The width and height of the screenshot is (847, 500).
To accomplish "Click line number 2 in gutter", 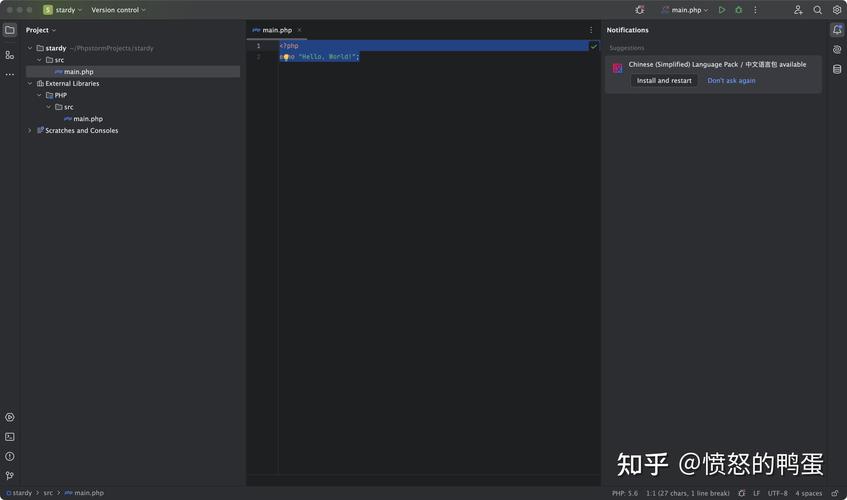I will tap(258, 57).
